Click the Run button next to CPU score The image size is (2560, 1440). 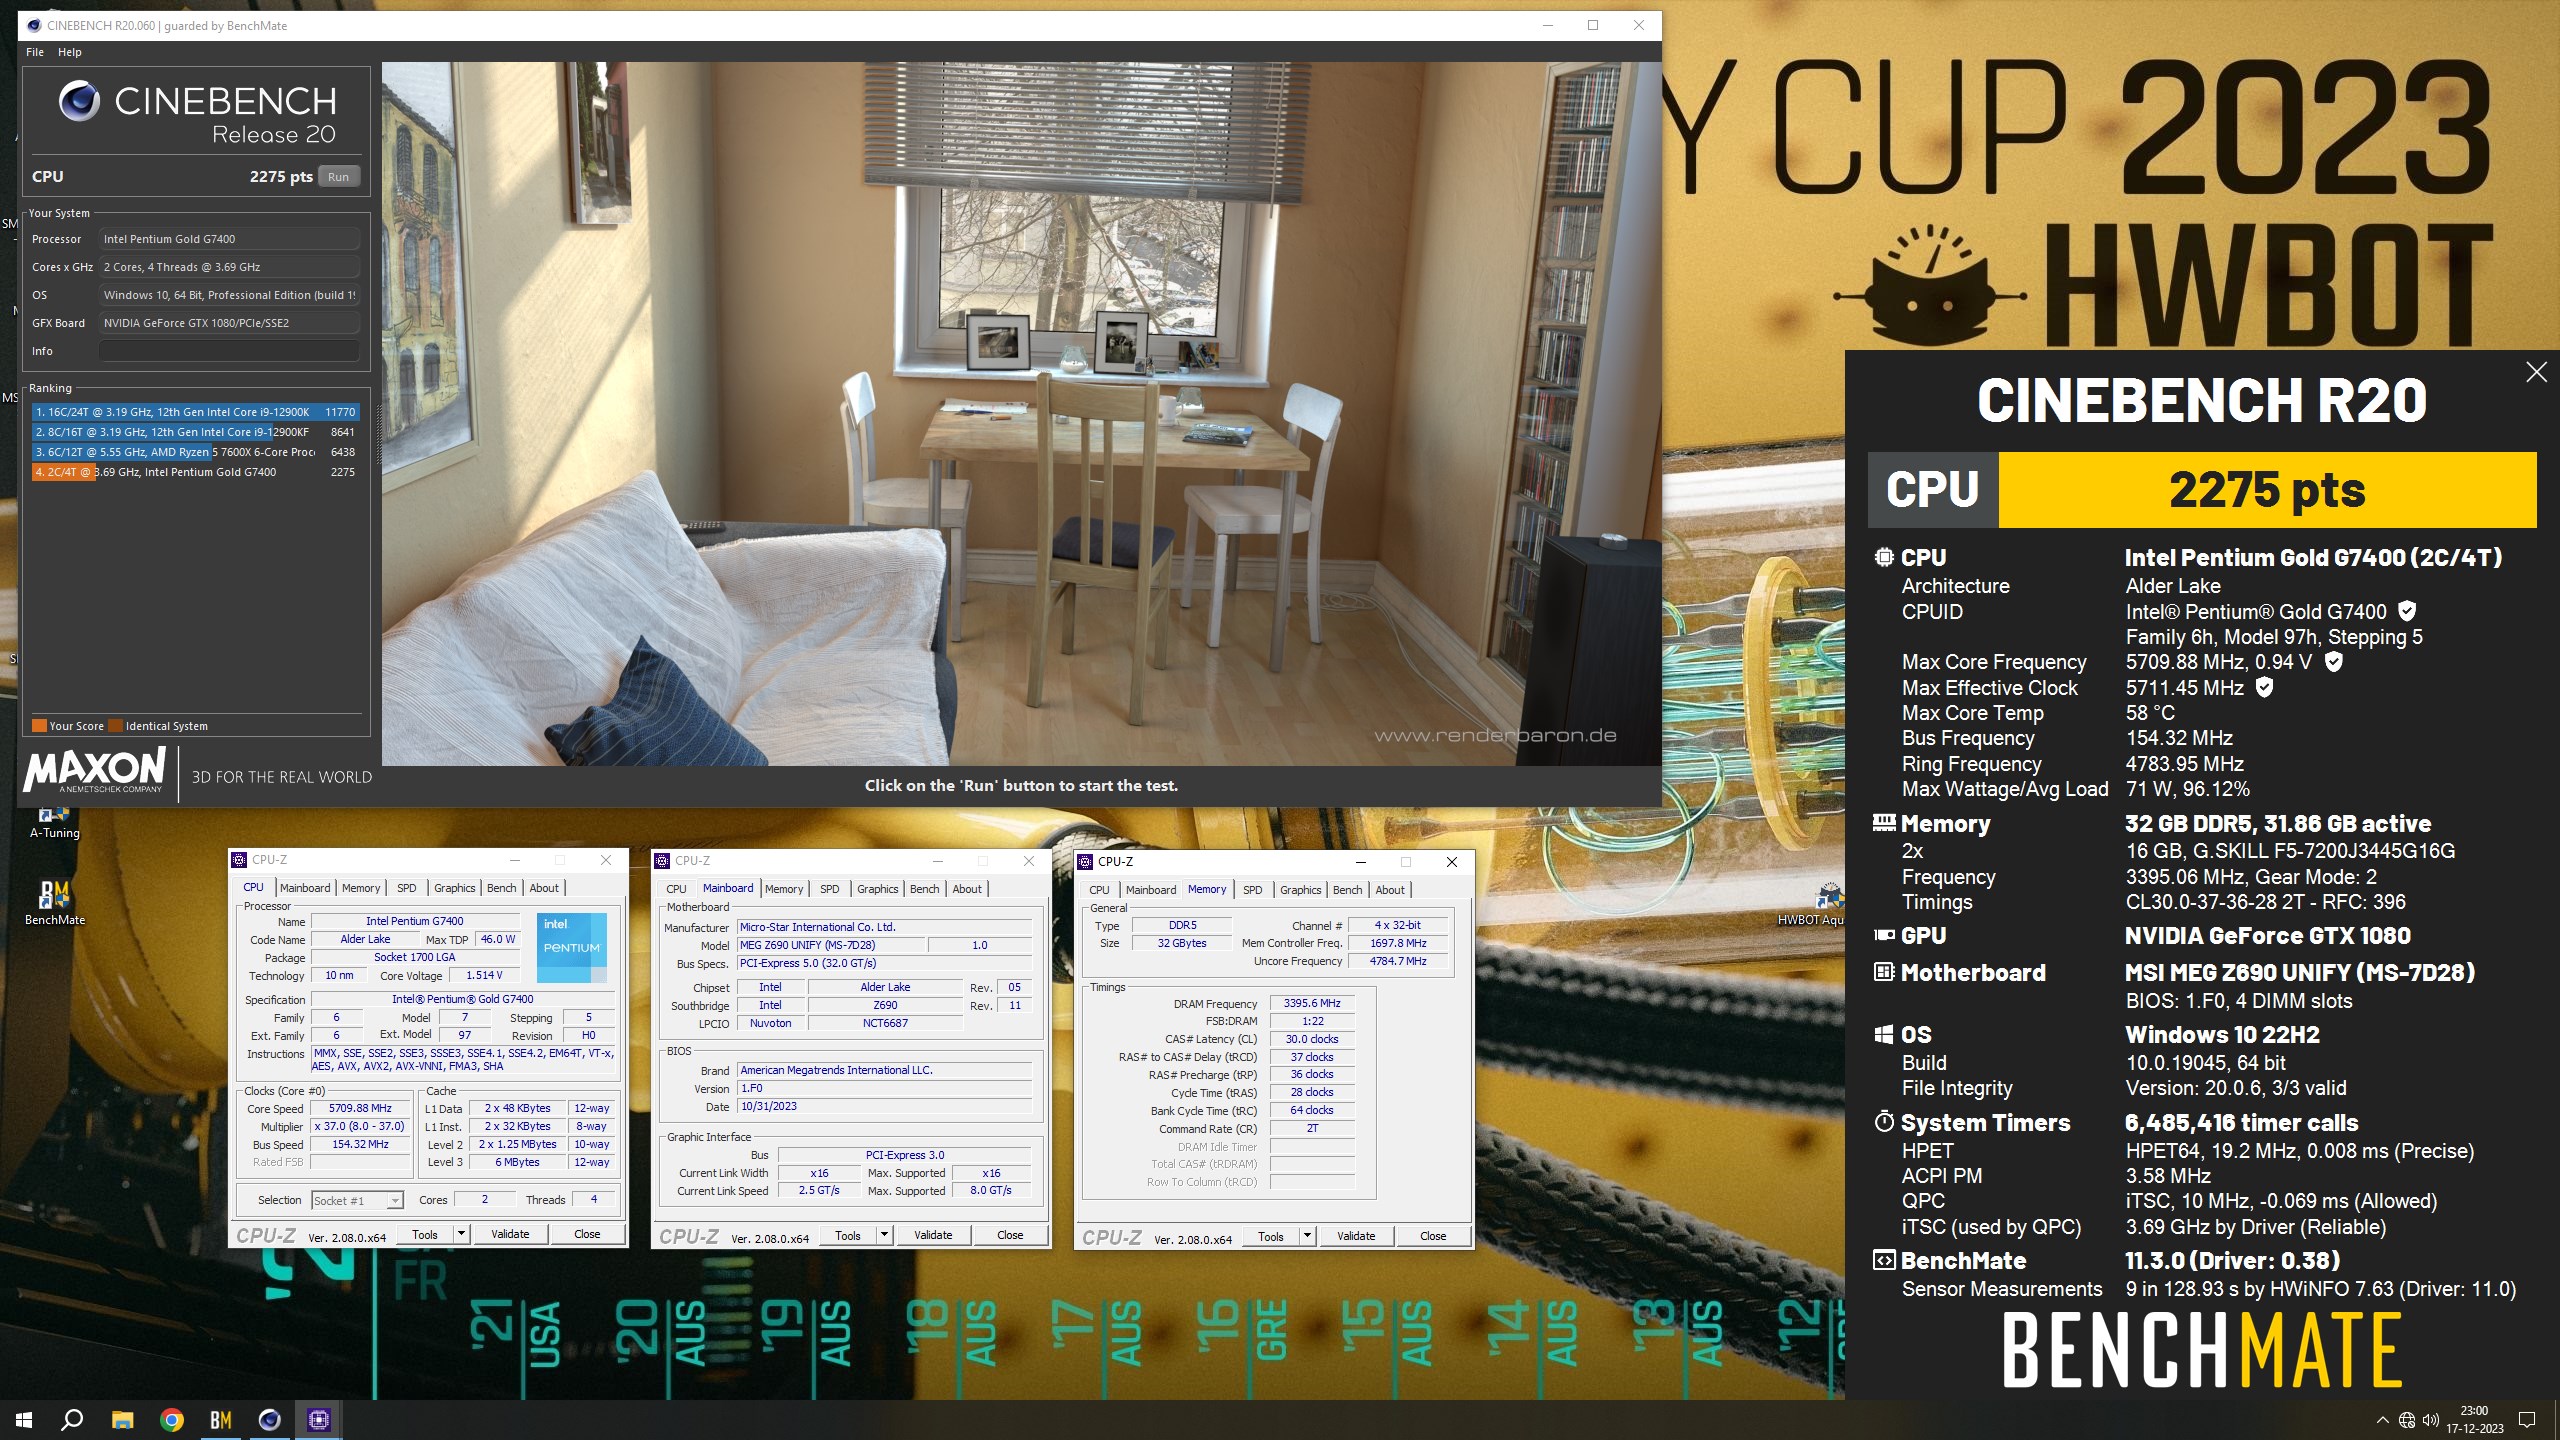338,177
